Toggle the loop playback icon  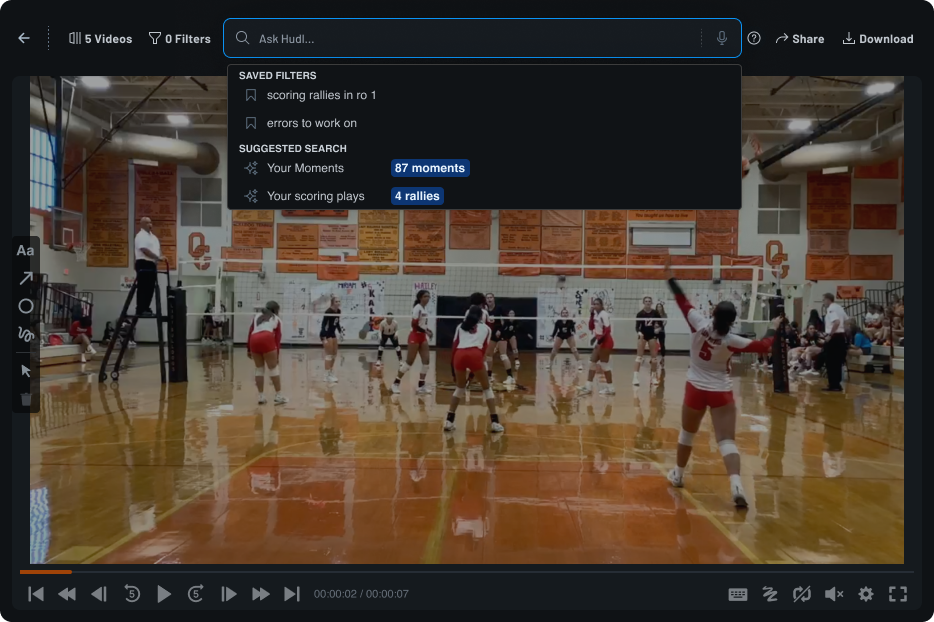(x=802, y=594)
